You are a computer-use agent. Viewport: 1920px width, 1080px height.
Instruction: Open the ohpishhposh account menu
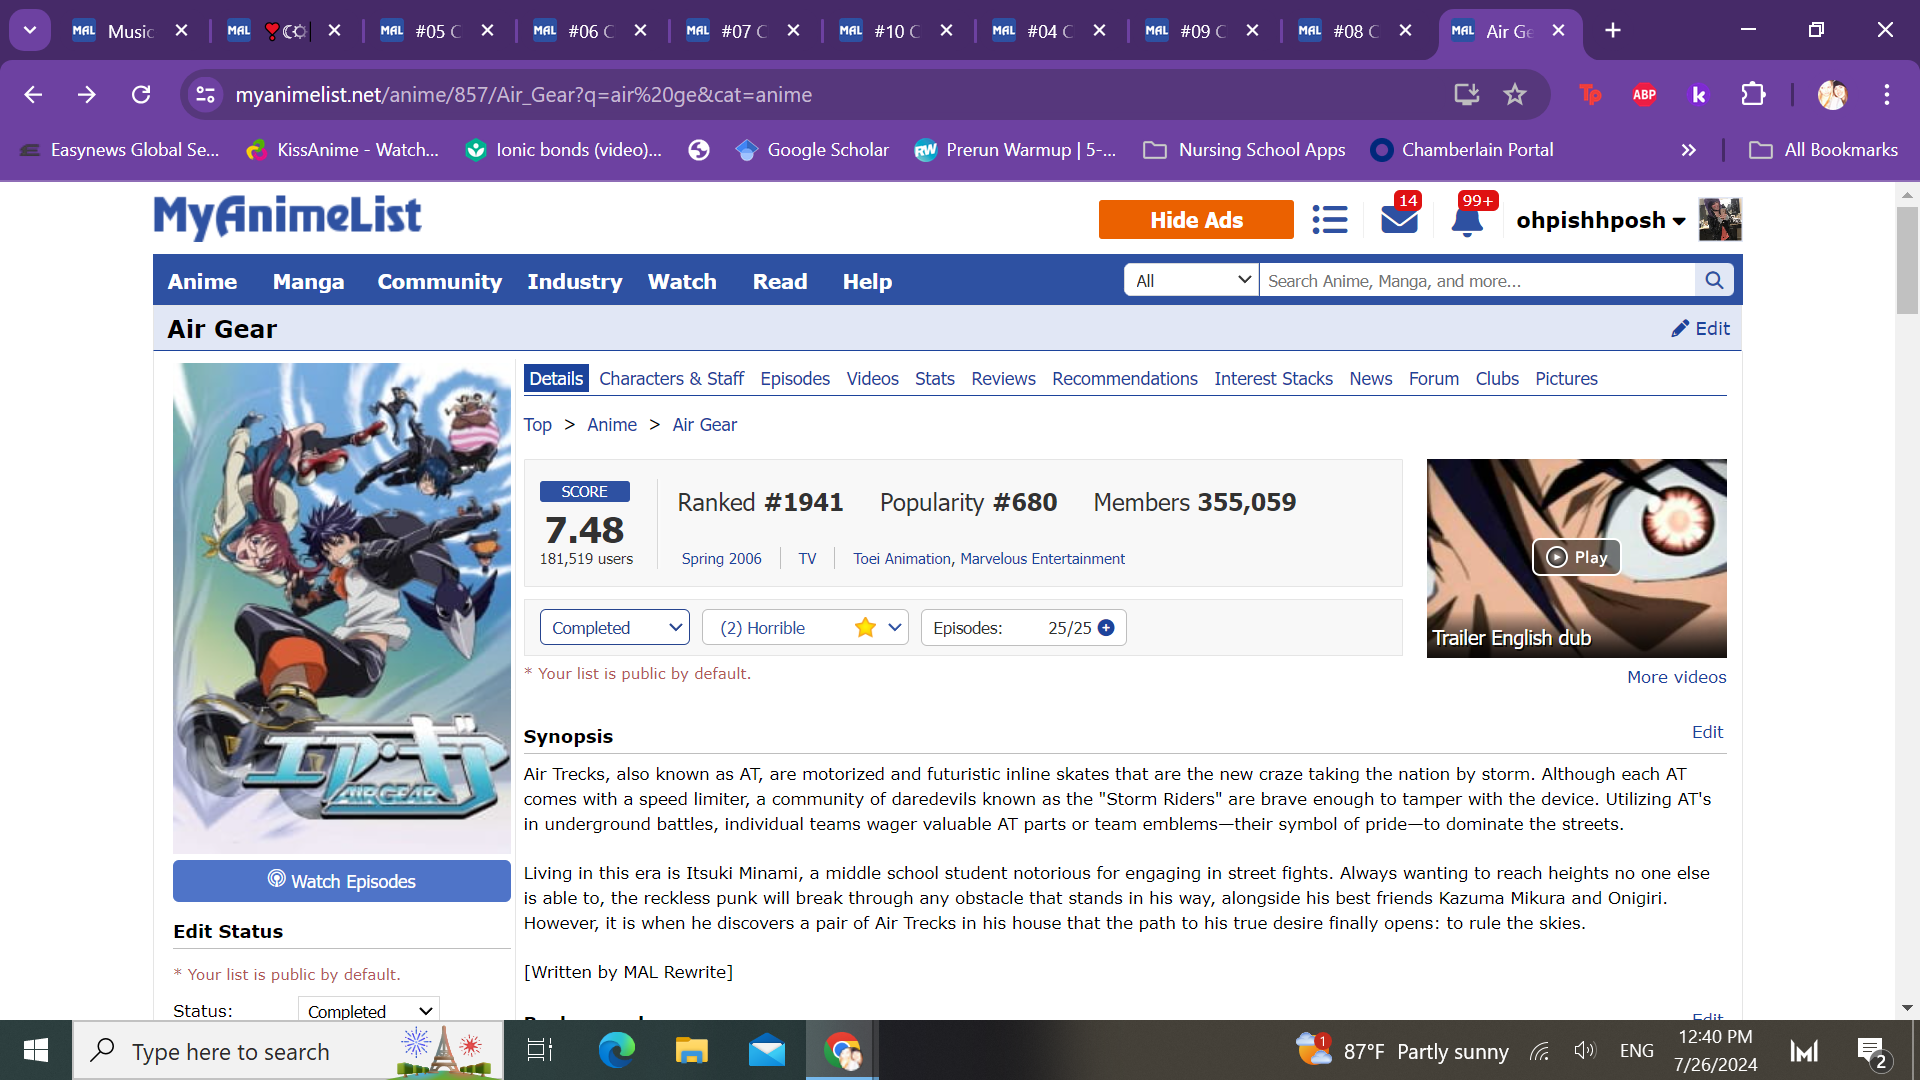1600,220
